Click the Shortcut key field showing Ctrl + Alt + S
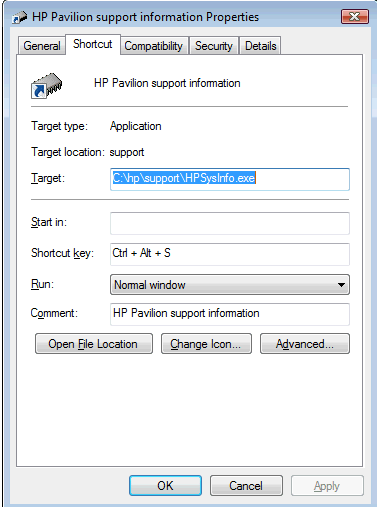Image resolution: width=377 pixels, height=507 pixels. click(230, 254)
